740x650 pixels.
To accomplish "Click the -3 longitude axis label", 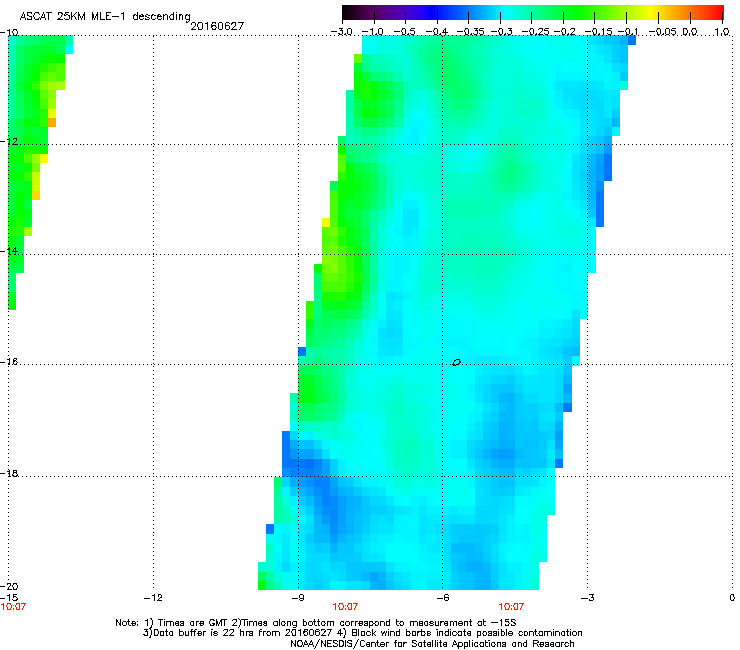I will pyautogui.click(x=587, y=598).
